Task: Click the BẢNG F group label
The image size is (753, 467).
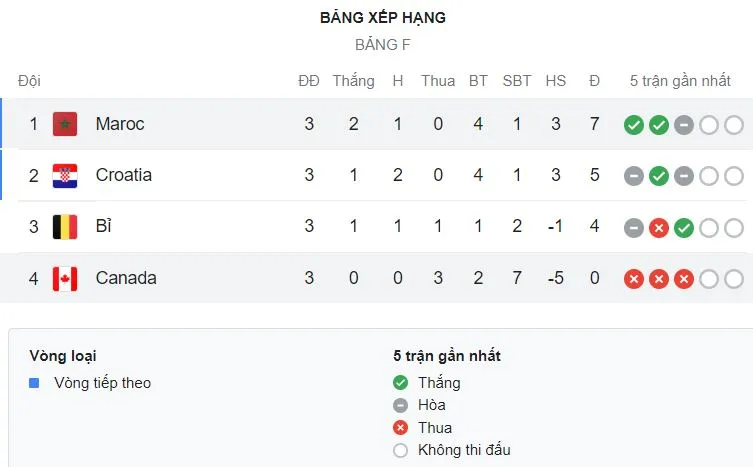Action: 382,44
